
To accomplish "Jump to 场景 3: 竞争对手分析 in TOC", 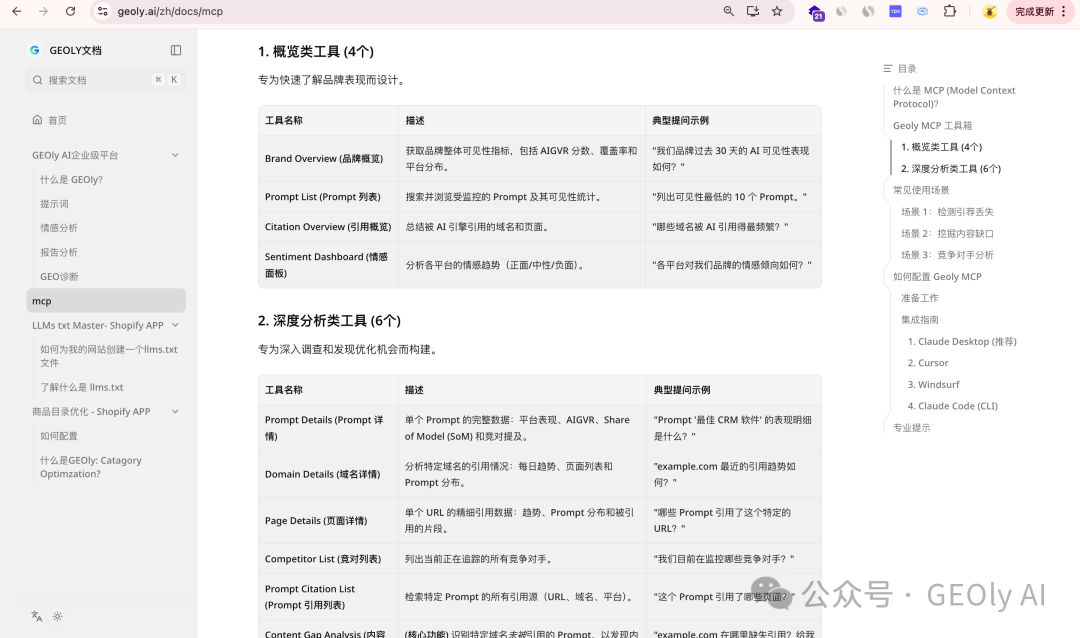I will tap(947, 255).
